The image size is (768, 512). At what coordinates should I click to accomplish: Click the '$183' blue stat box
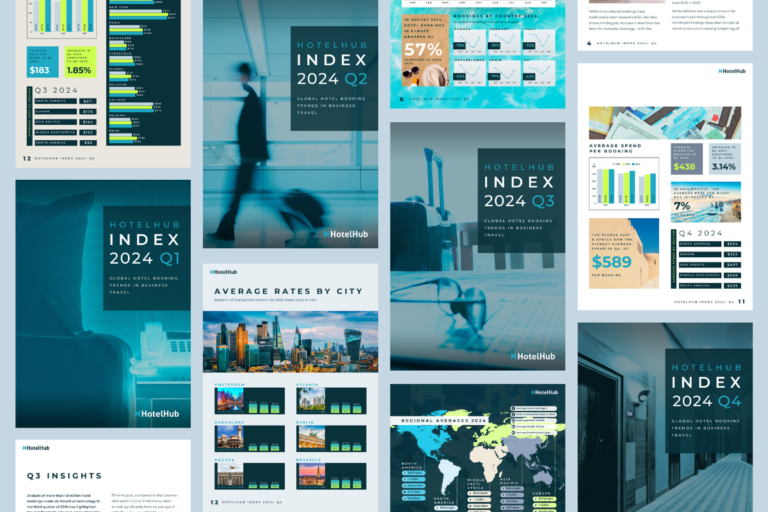click(43, 62)
